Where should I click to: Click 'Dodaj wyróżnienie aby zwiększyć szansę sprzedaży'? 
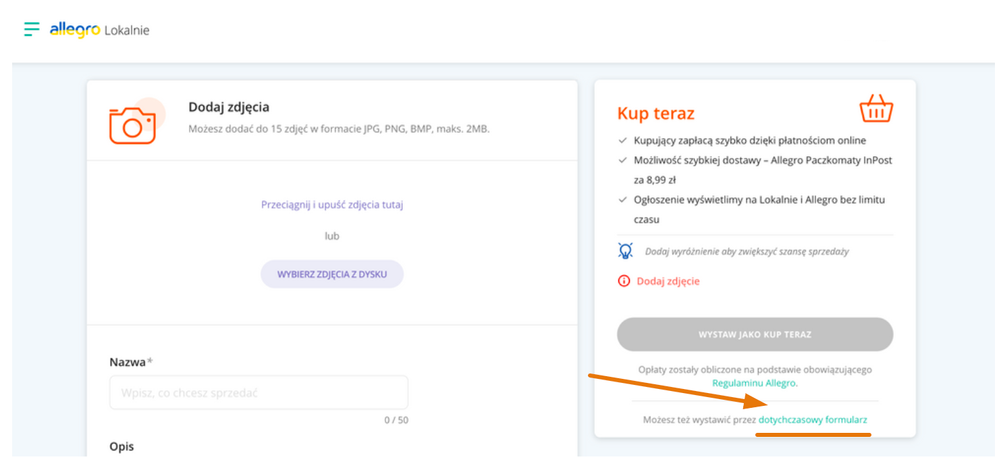tap(747, 252)
